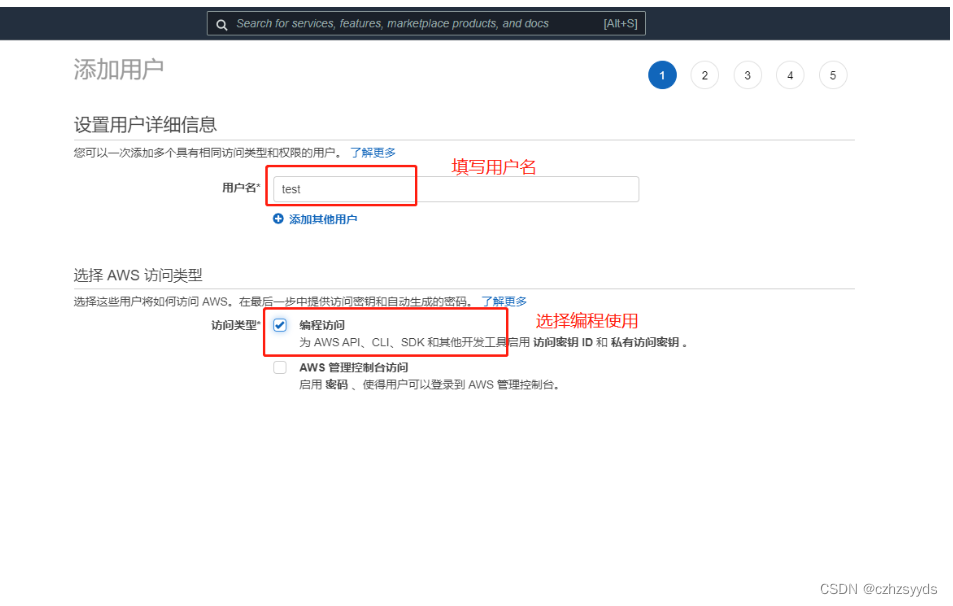This screenshot has height=606, width=953.
Task: Click the CSDN @czhzsyyds watermark link
Action: coord(880,588)
